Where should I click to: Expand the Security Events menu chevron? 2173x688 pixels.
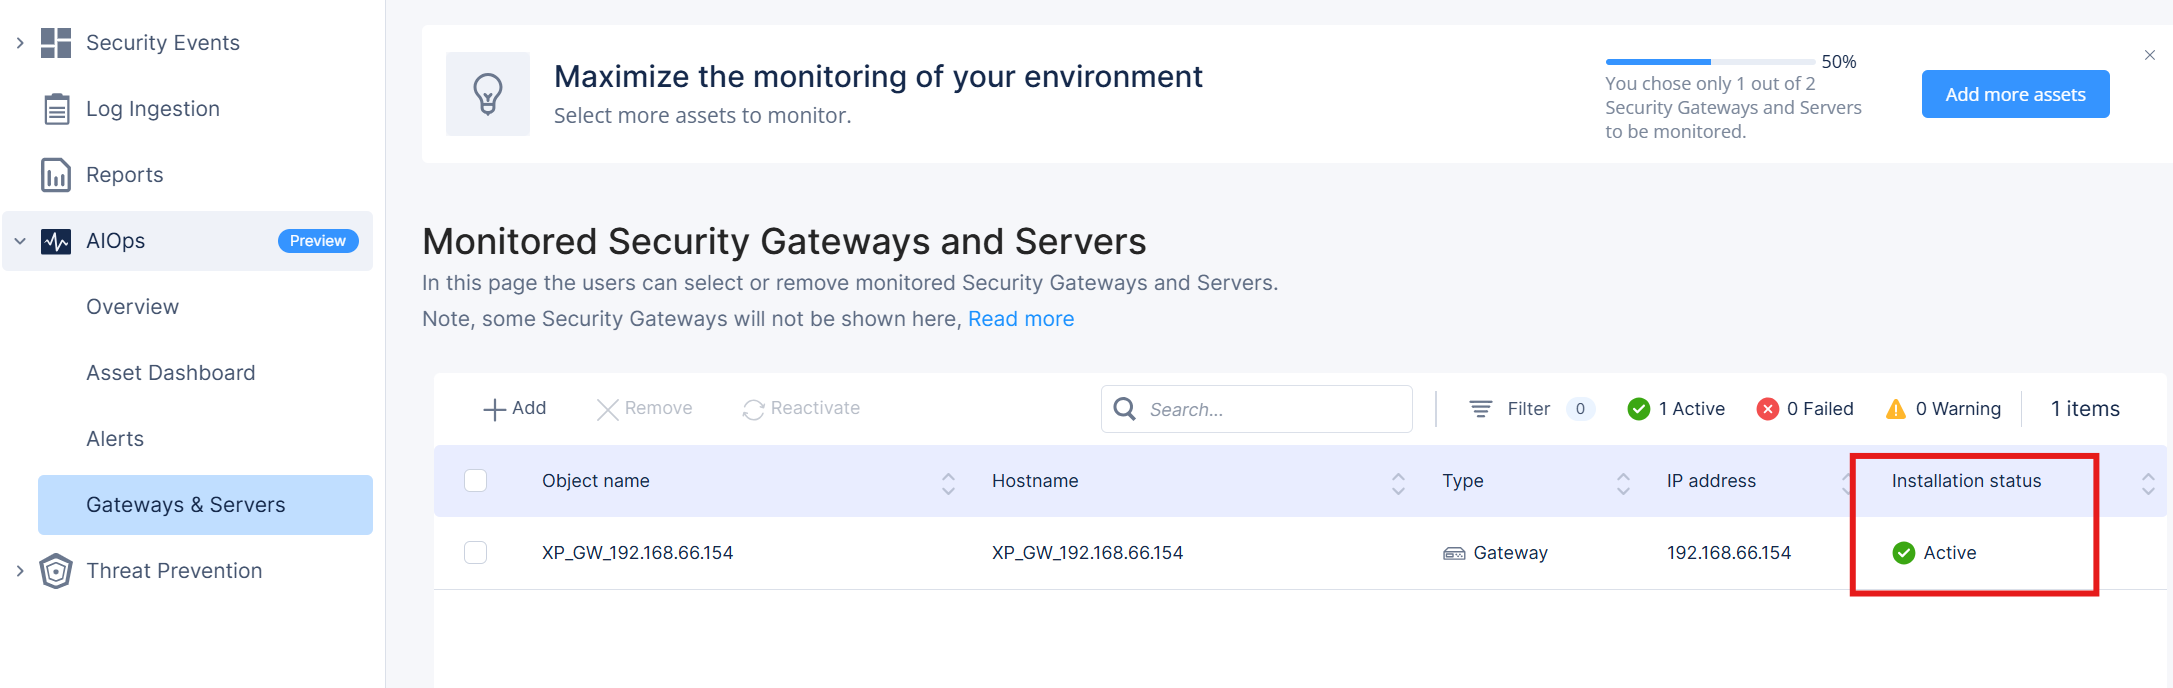[x=20, y=43]
